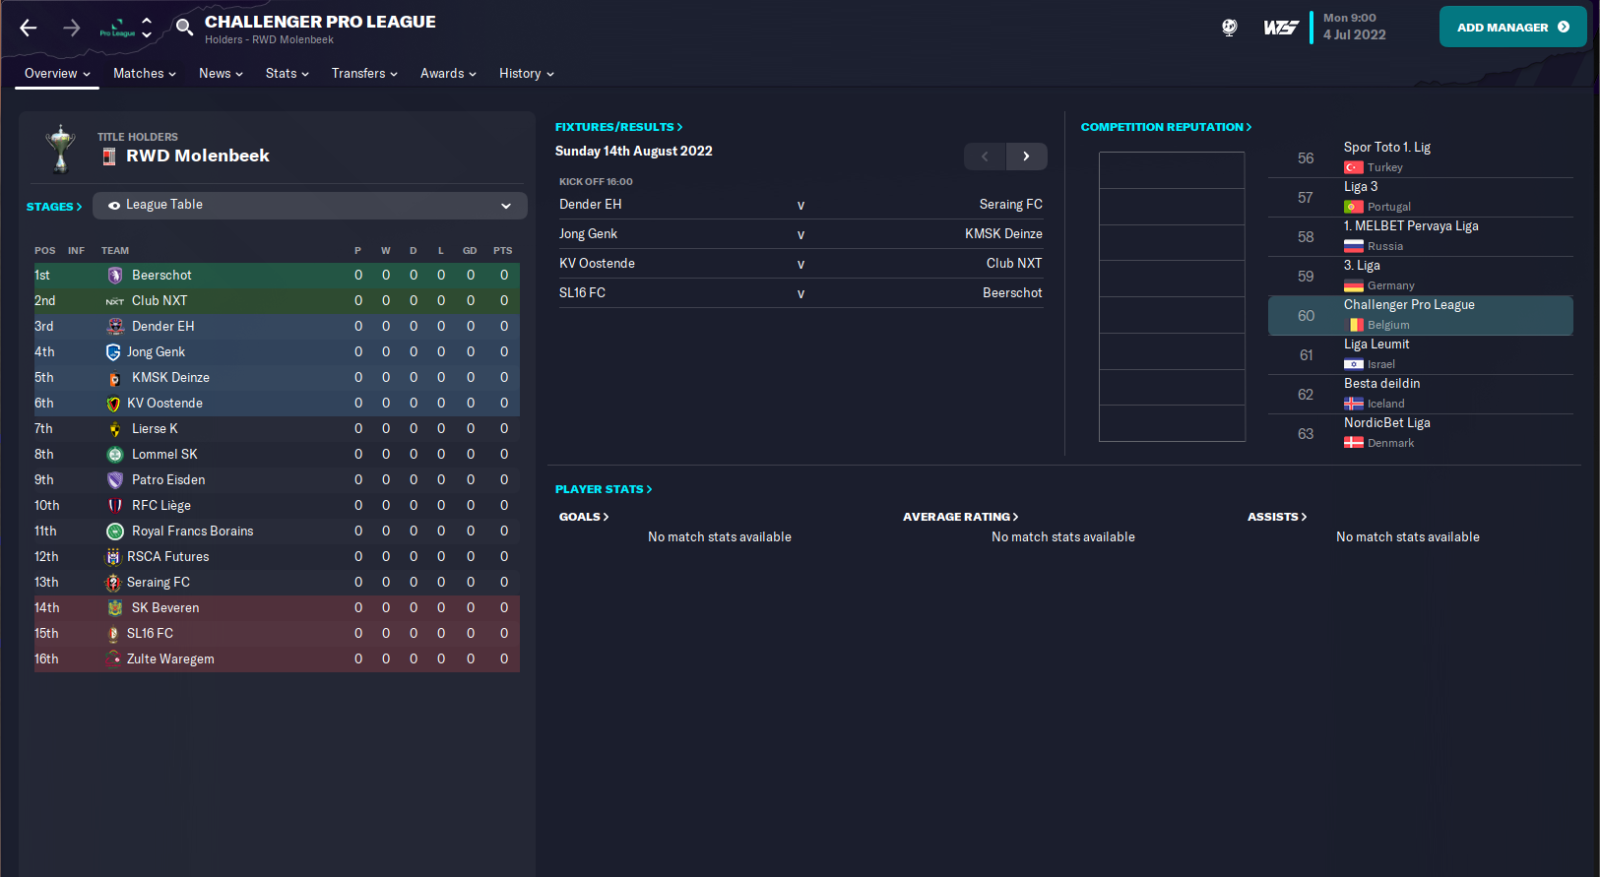Open the Stages link
1600x877 pixels.
click(54, 207)
